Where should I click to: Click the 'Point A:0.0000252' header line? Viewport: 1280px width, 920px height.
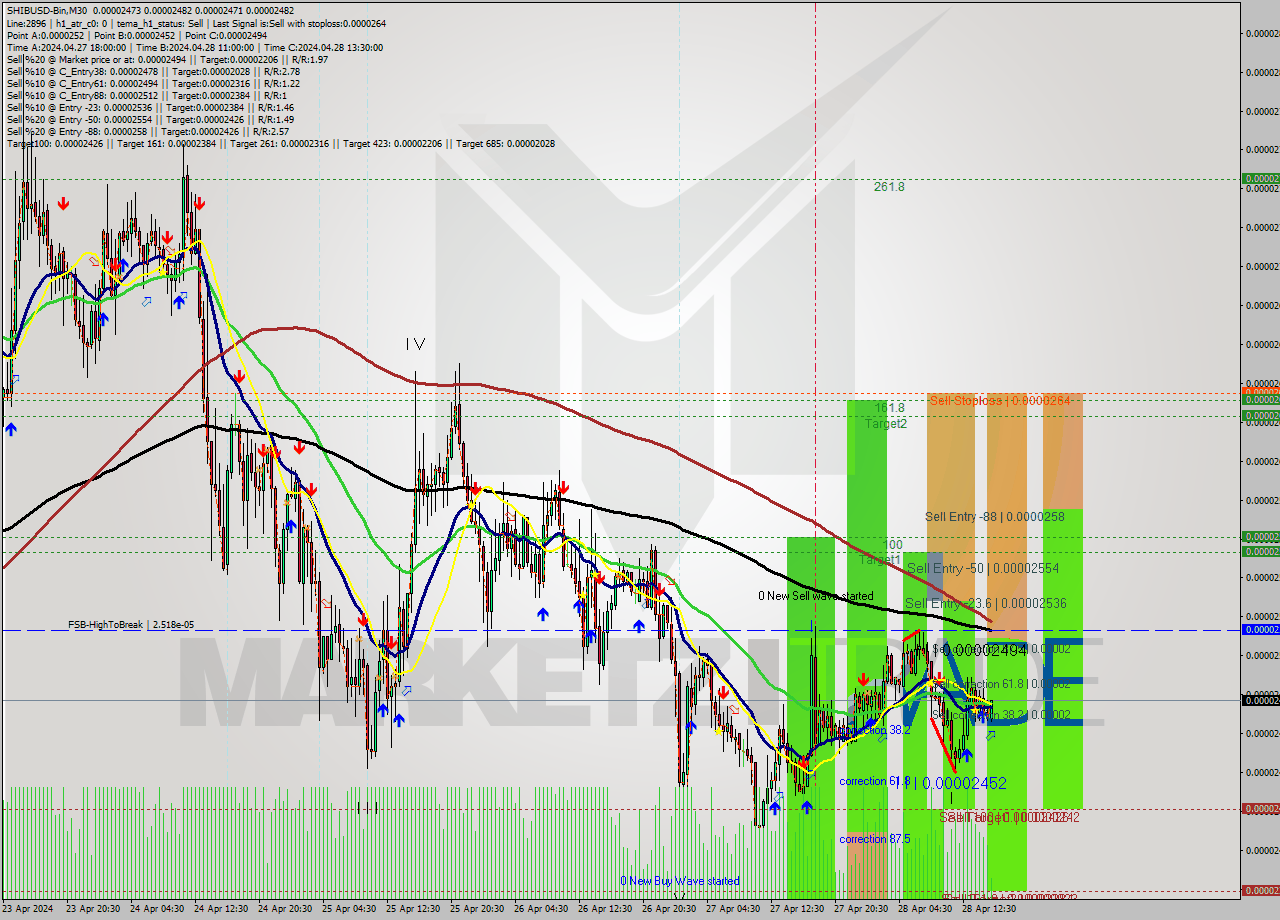137,35
